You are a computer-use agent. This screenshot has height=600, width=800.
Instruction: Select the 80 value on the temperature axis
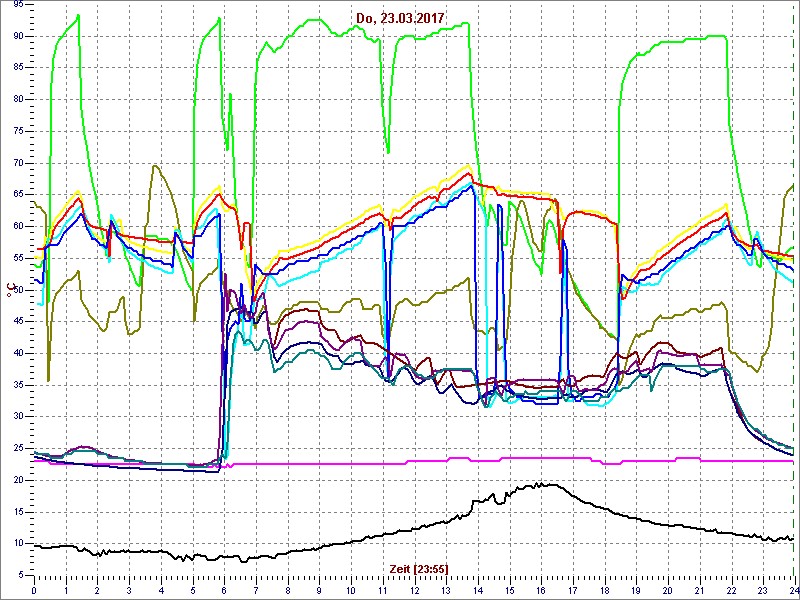[x=17, y=99]
